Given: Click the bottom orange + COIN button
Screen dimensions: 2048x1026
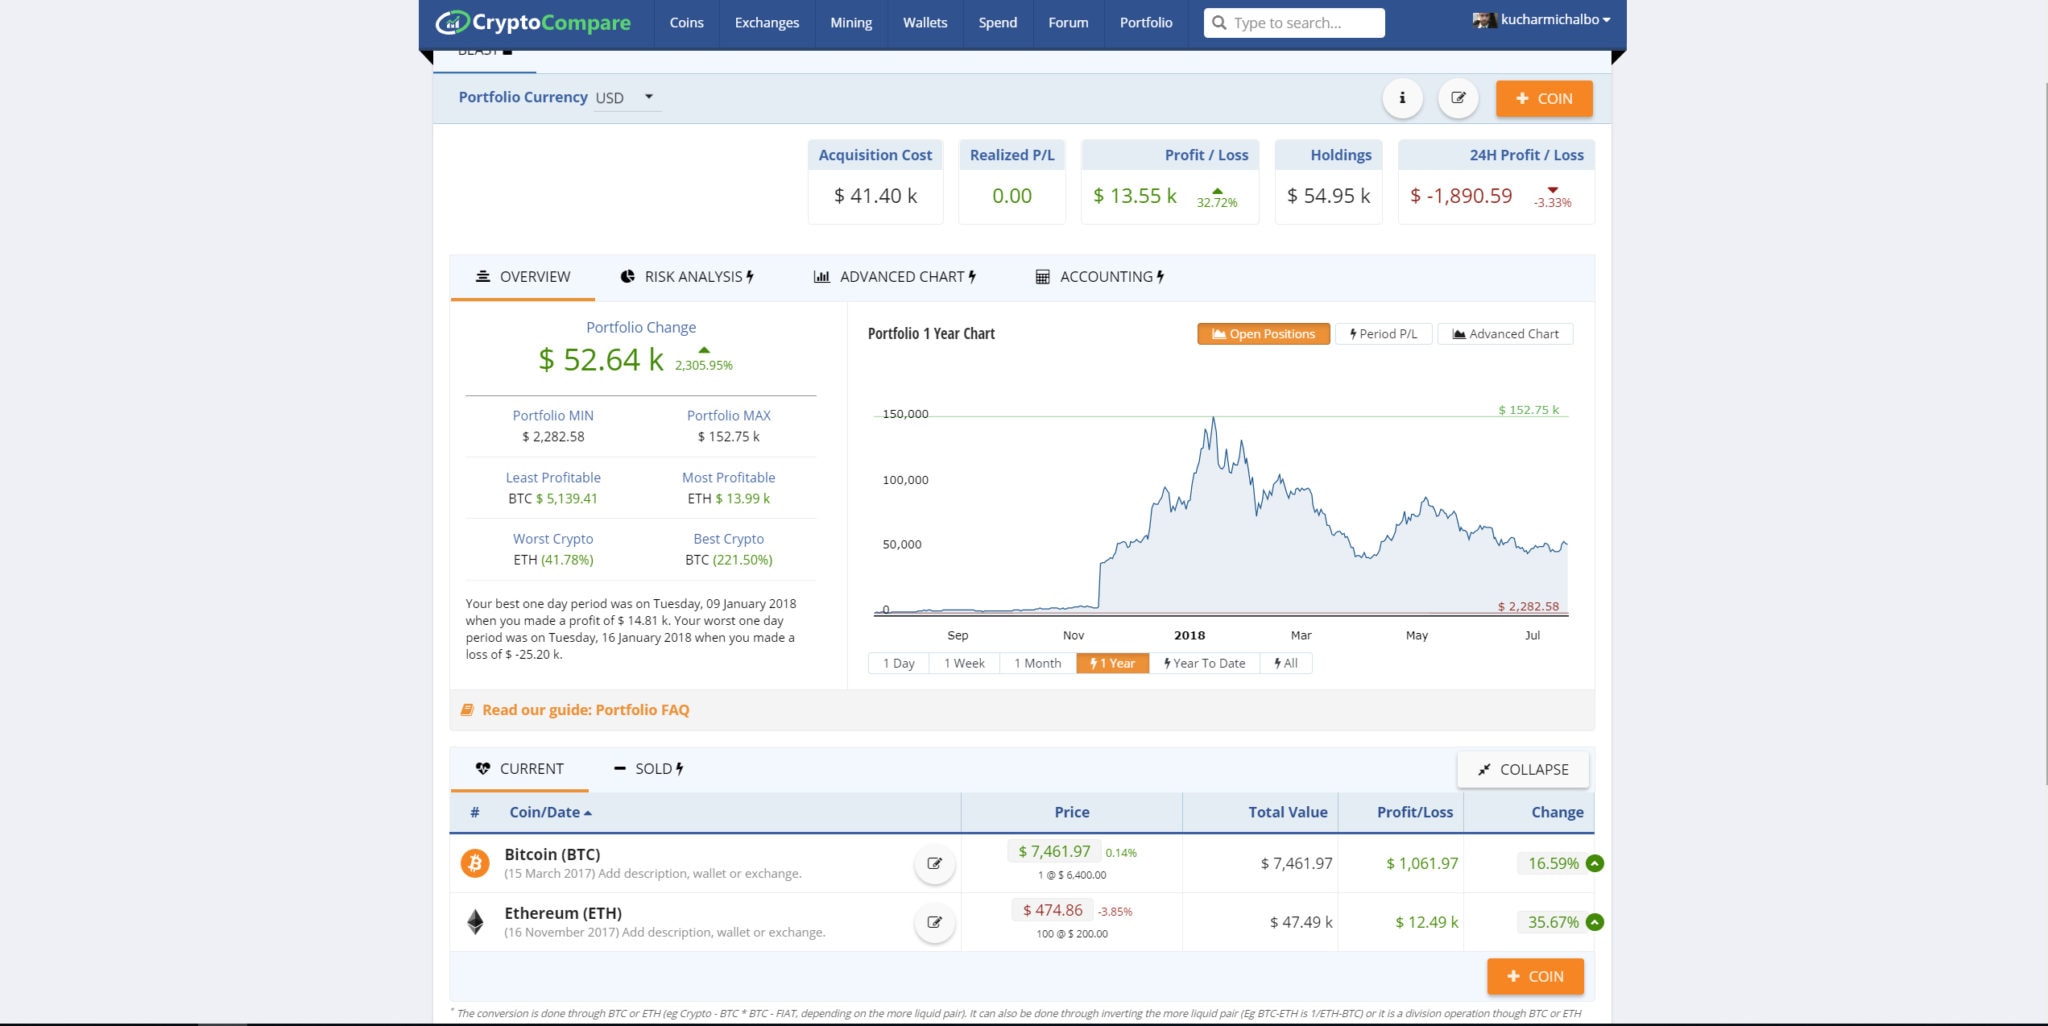Looking at the screenshot, I should [1535, 977].
